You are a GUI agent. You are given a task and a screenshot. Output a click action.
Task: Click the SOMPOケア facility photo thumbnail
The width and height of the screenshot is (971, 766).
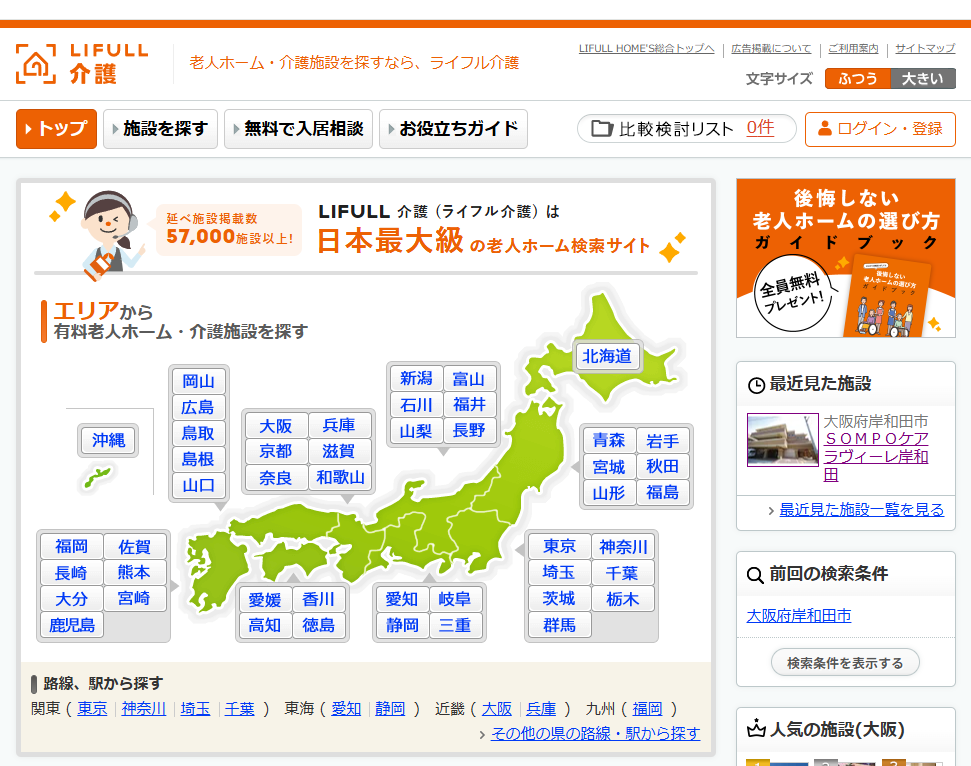tap(783, 440)
